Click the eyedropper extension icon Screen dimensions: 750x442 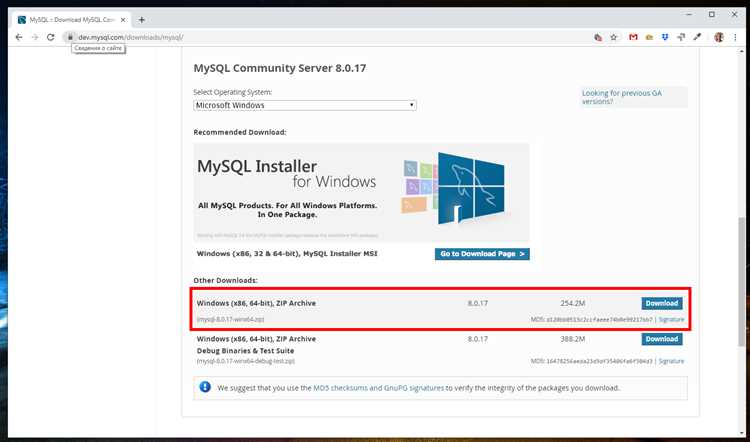click(697, 37)
